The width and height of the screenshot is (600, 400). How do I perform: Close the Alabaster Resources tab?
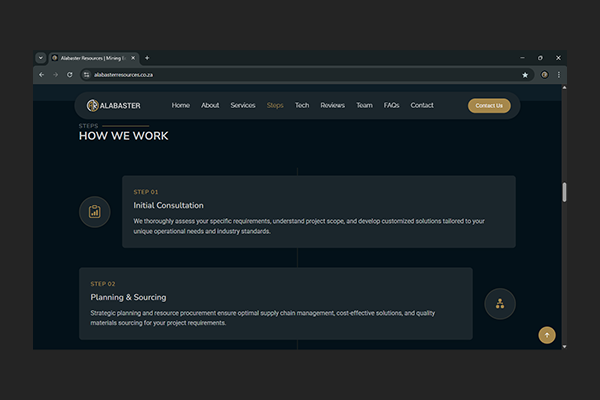click(x=133, y=58)
